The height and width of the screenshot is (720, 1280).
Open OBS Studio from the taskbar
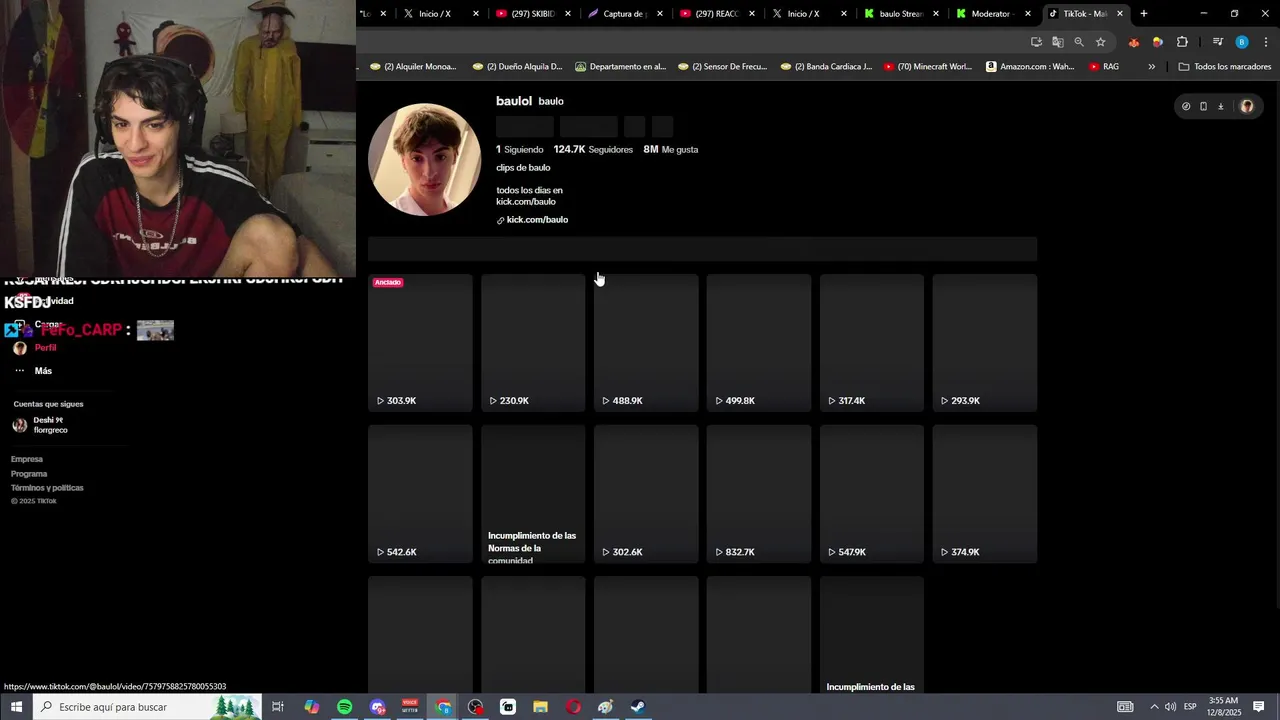click(x=475, y=707)
